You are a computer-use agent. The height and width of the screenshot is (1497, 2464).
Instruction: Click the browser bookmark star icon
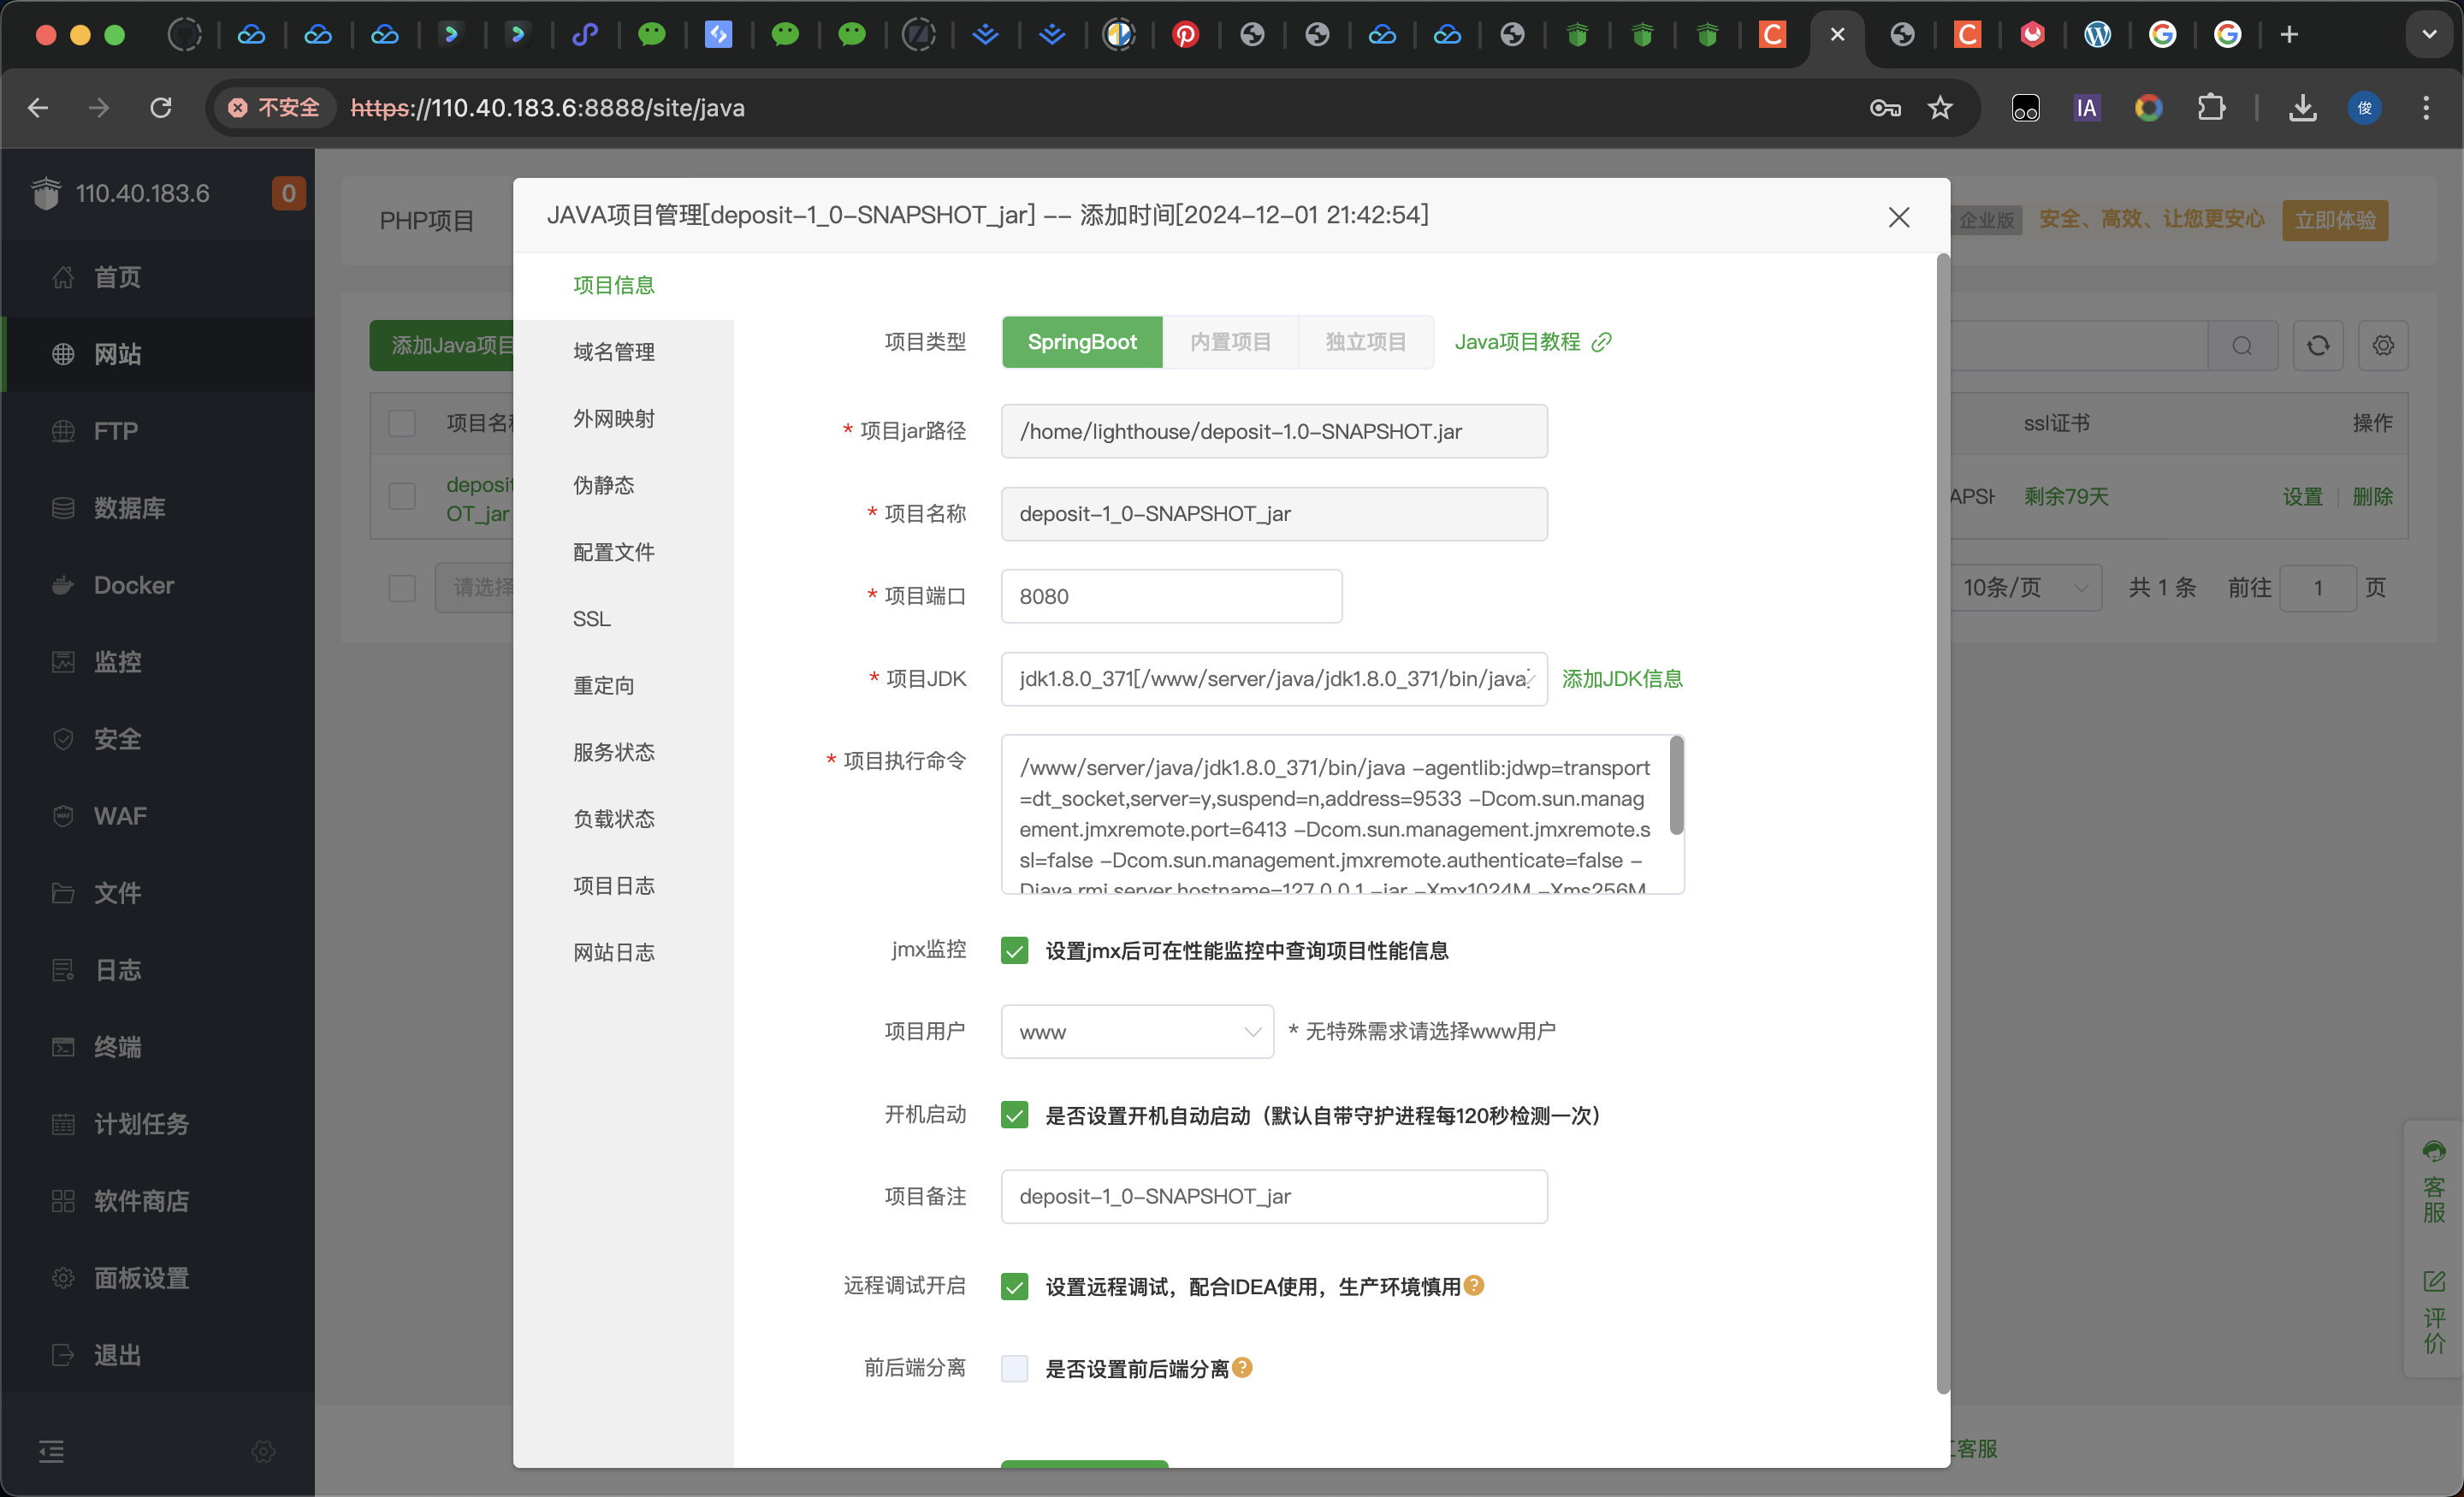[x=1940, y=107]
